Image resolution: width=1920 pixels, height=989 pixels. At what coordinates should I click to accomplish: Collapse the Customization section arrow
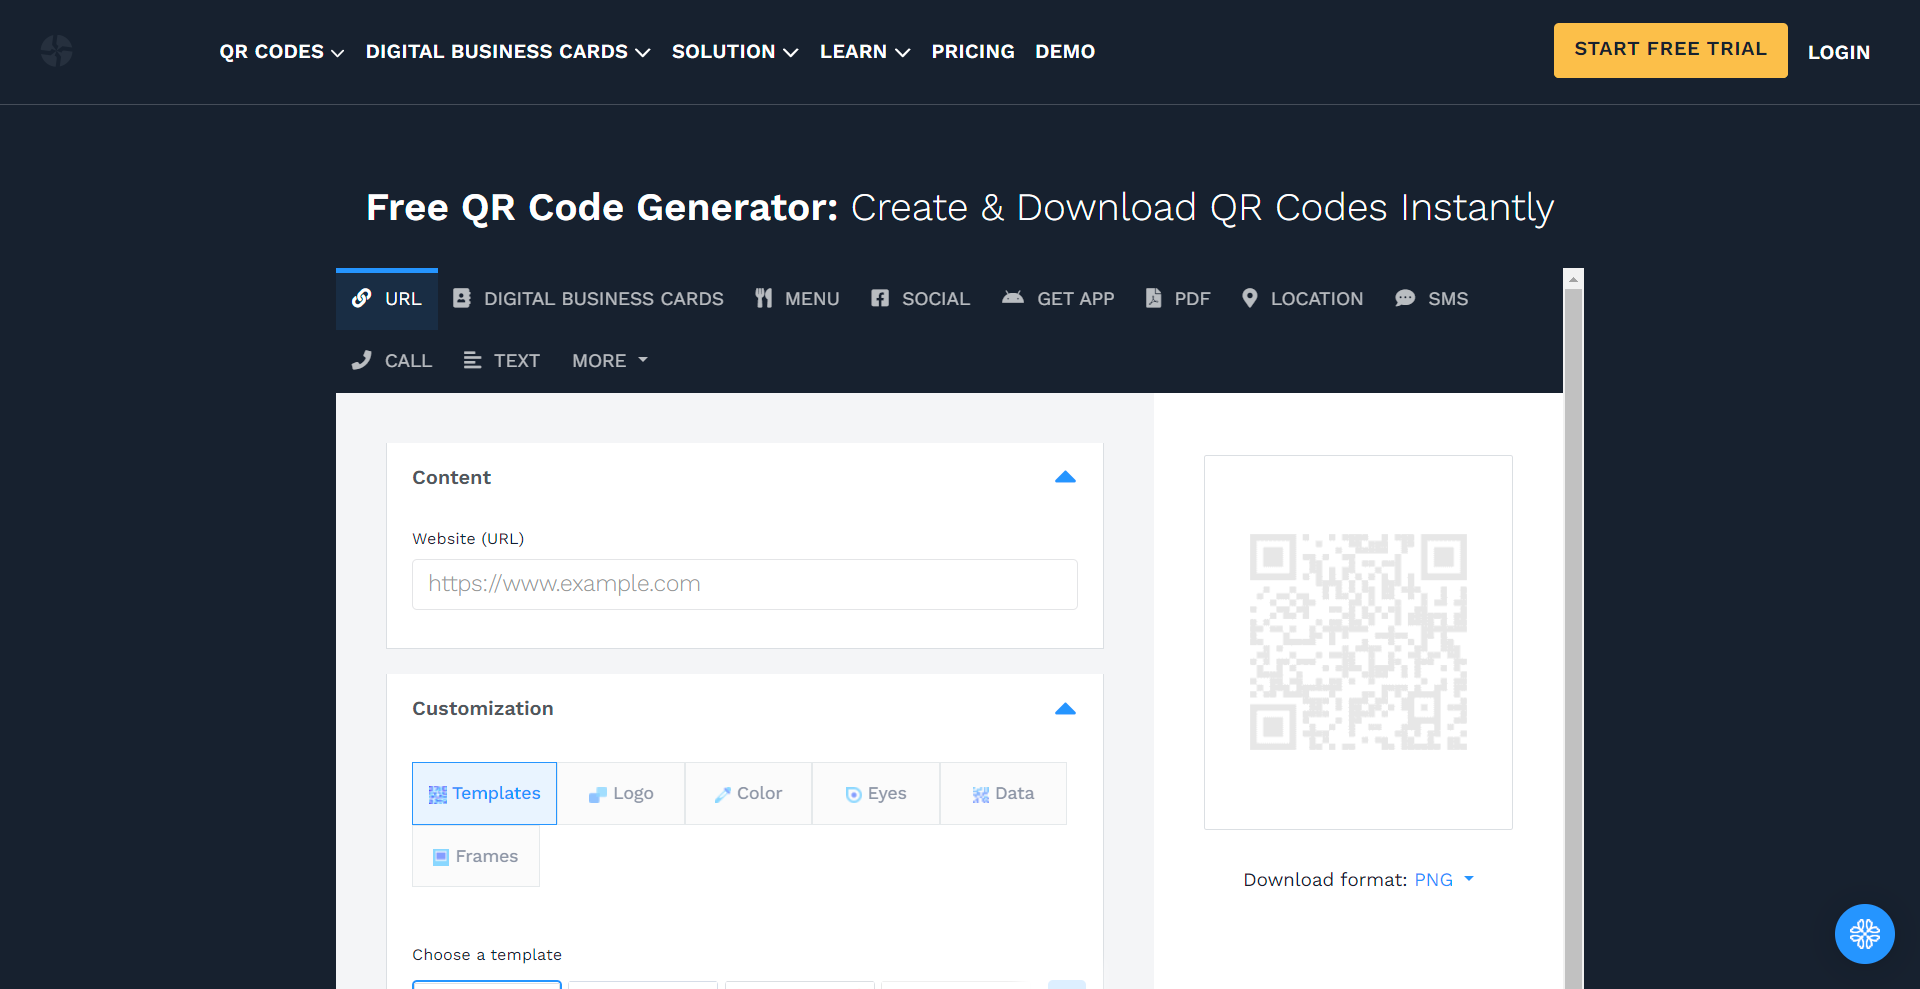point(1065,709)
